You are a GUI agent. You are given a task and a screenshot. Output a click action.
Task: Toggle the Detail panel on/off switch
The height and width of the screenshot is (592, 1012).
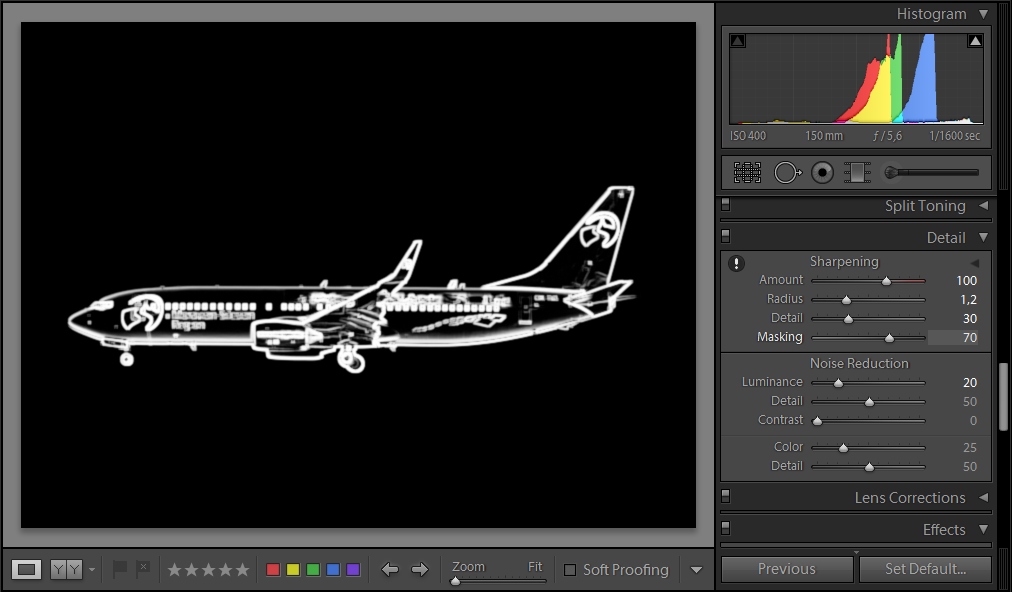(x=726, y=237)
